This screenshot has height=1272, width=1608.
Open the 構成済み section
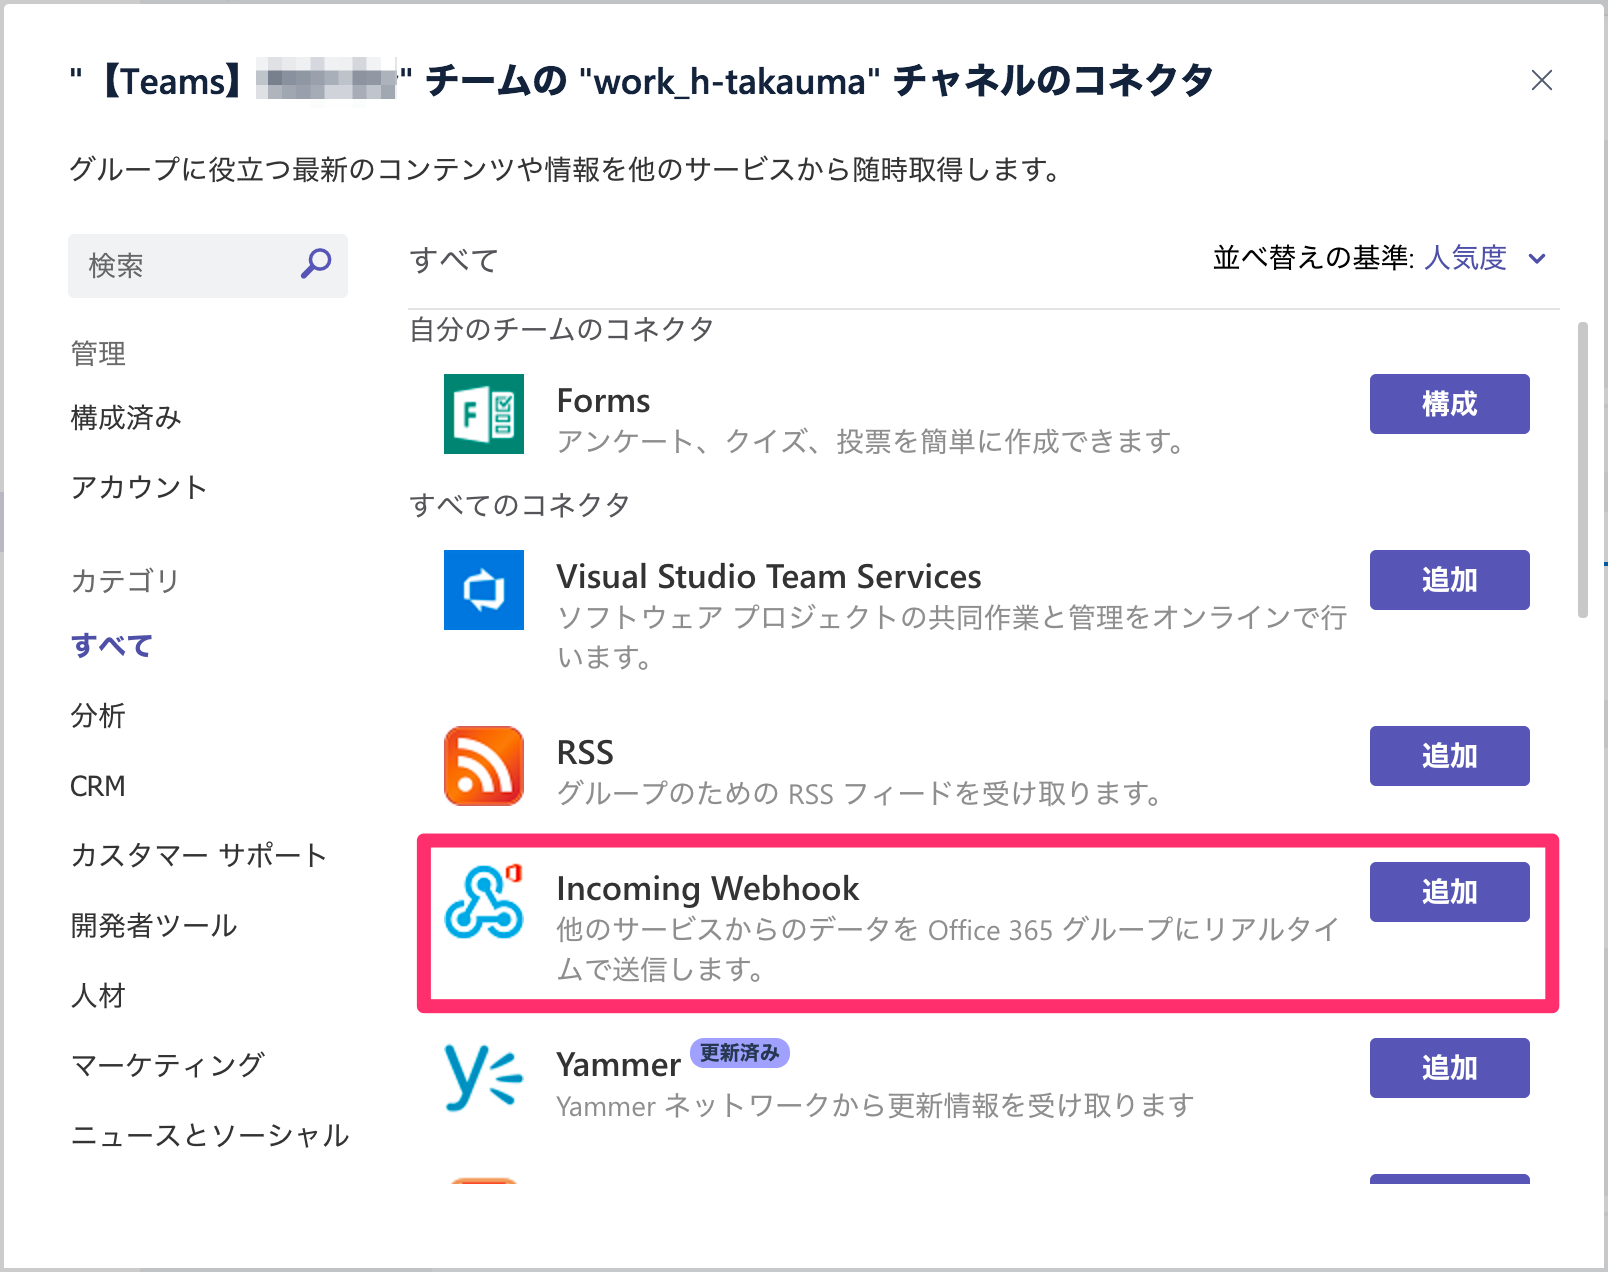click(x=126, y=417)
